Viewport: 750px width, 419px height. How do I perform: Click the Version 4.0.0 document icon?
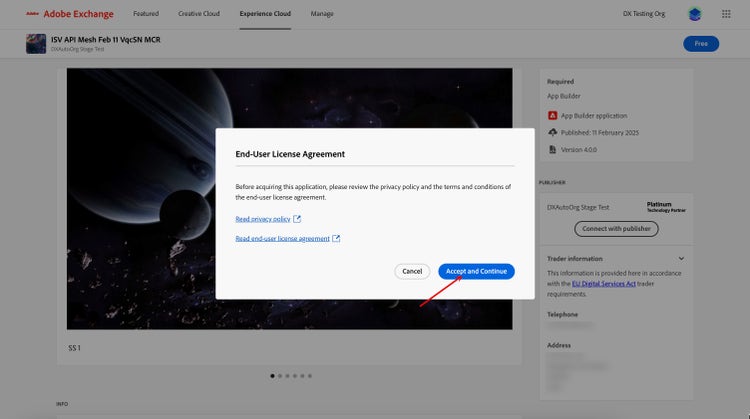tap(552, 149)
